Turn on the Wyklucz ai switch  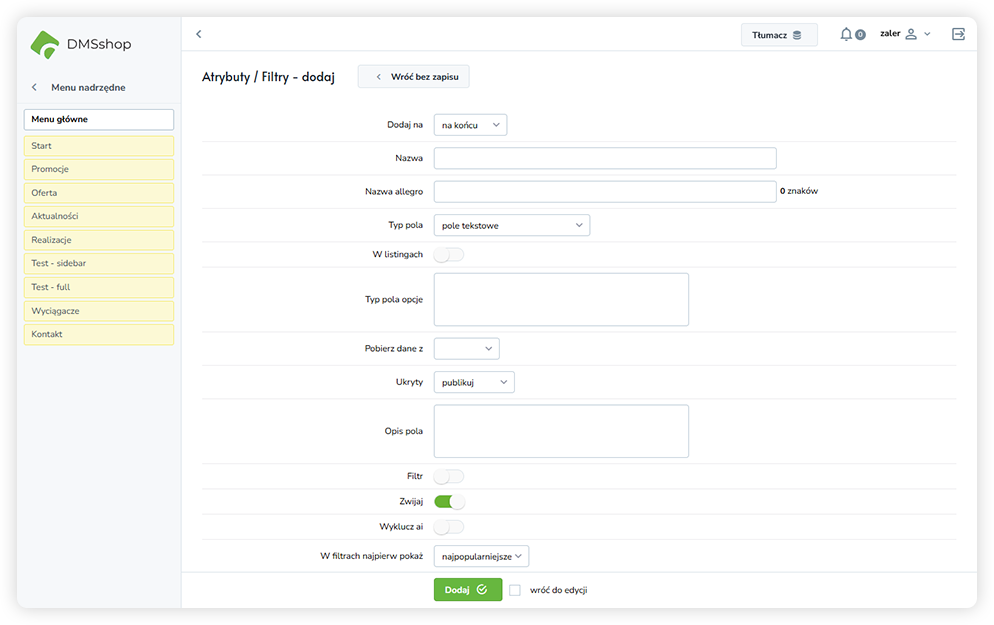point(449,527)
